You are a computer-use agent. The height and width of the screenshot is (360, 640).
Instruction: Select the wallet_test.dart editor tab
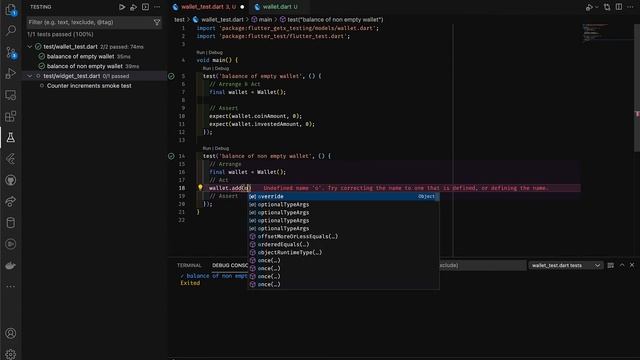coord(208,7)
